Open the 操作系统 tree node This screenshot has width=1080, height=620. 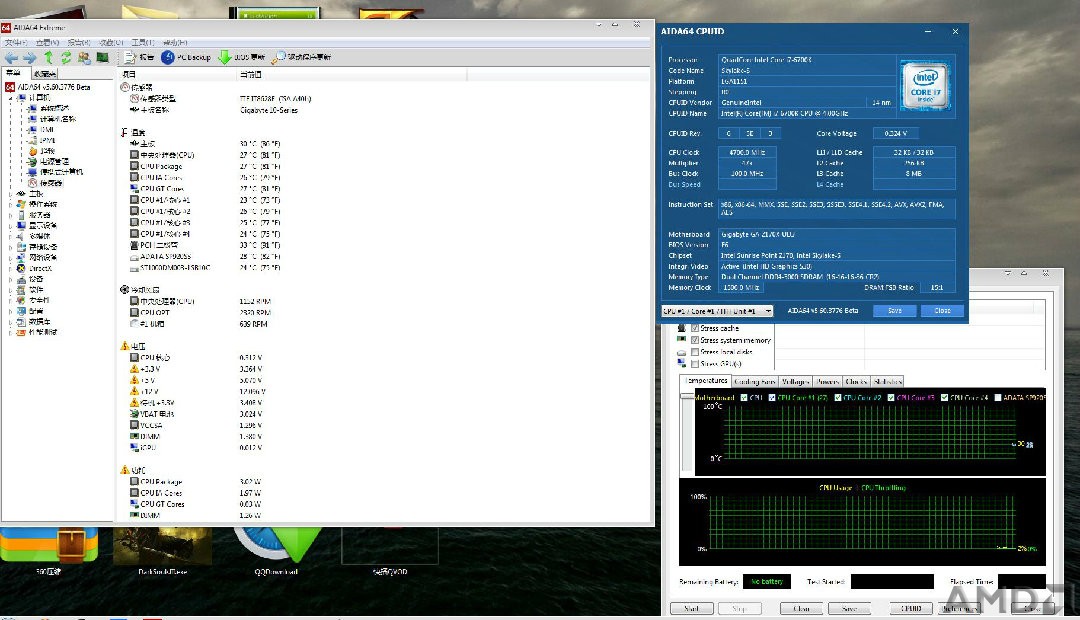[37, 204]
